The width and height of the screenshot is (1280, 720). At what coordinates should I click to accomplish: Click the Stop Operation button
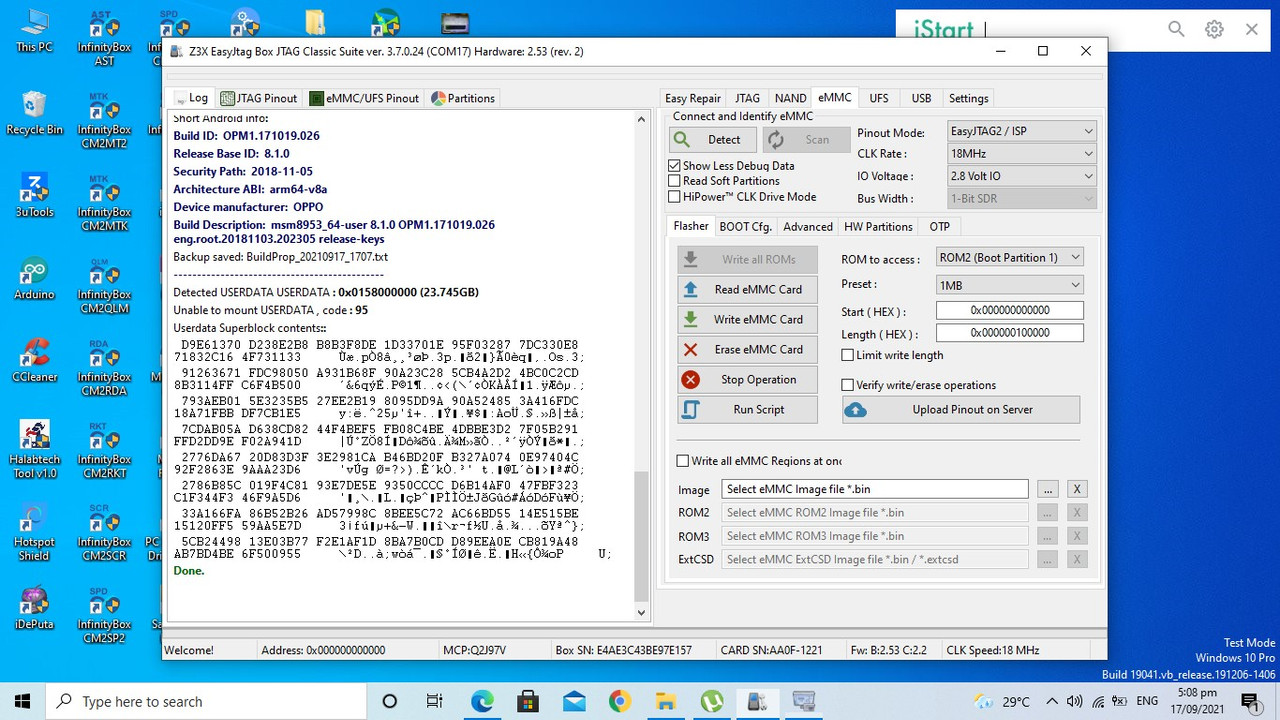[x=747, y=380]
